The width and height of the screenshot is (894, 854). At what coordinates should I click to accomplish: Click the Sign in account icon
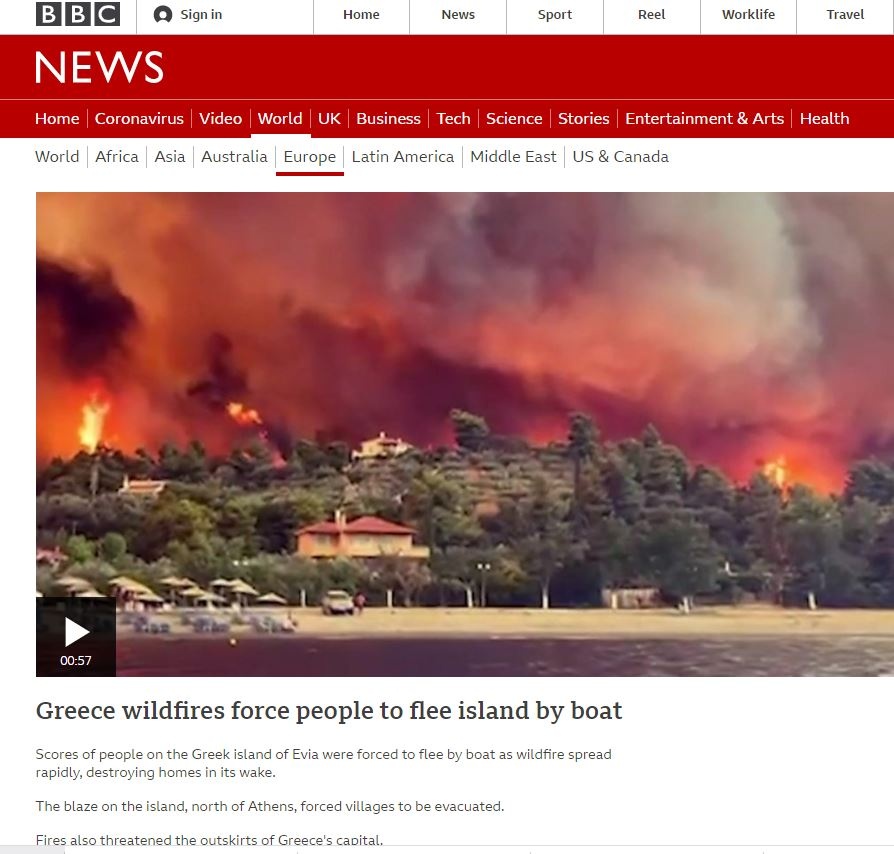pyautogui.click(x=162, y=15)
